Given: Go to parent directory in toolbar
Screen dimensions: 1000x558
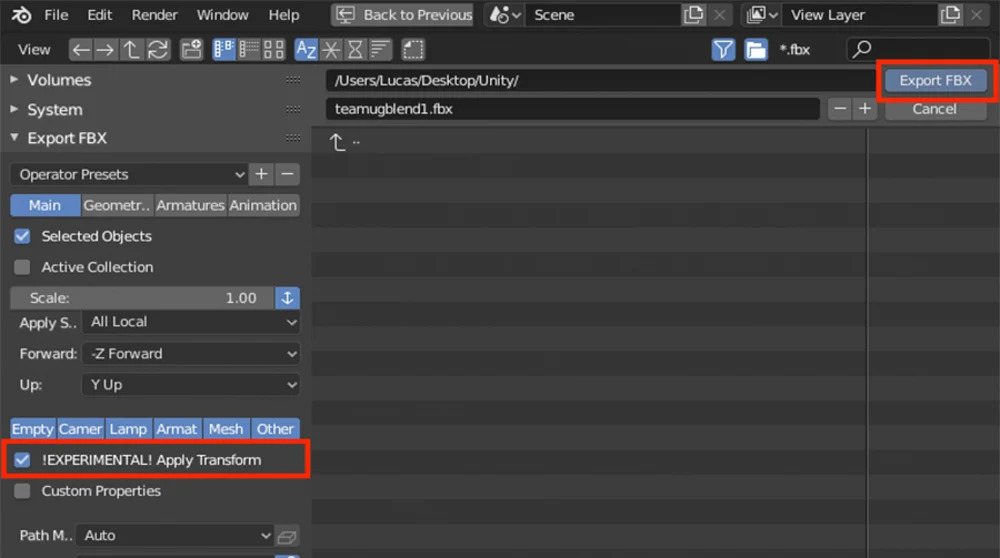Looking at the screenshot, I should click(x=131, y=50).
